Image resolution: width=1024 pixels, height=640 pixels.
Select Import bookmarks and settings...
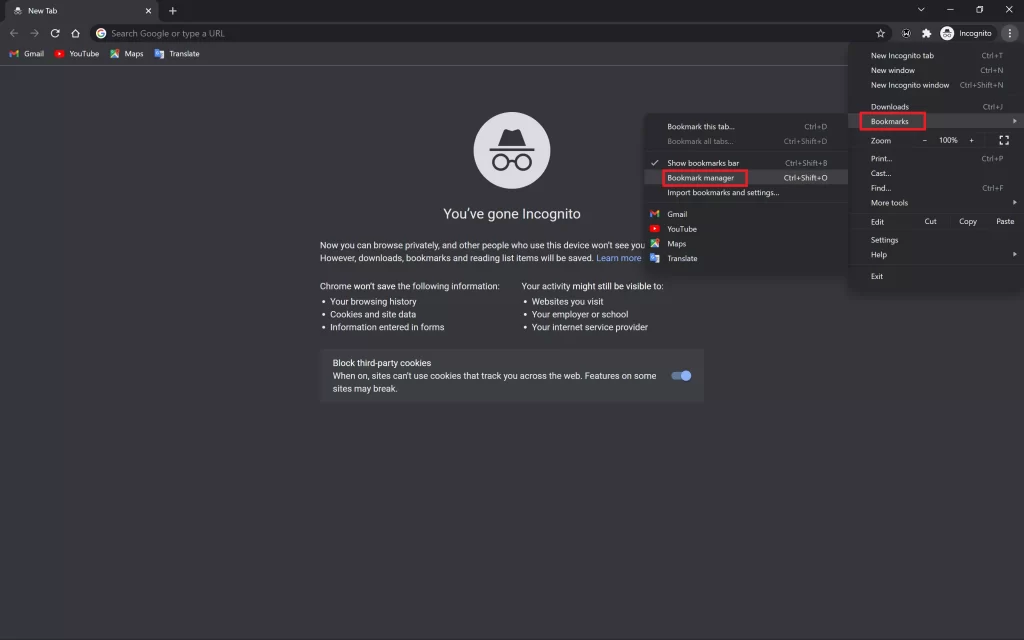point(746,193)
